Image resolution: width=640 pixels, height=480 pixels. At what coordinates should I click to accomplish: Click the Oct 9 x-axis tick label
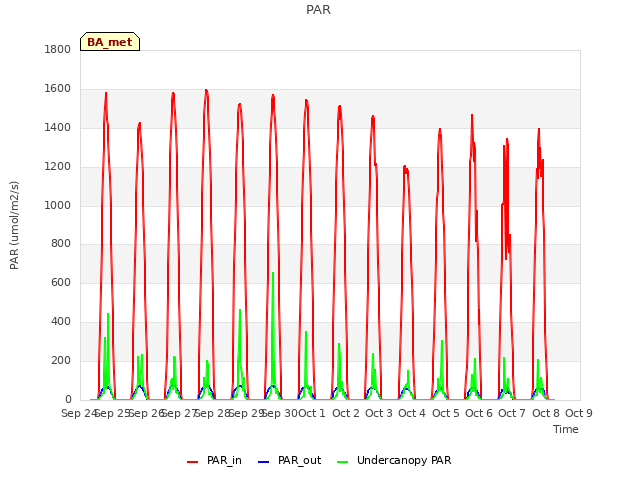[x=579, y=413]
